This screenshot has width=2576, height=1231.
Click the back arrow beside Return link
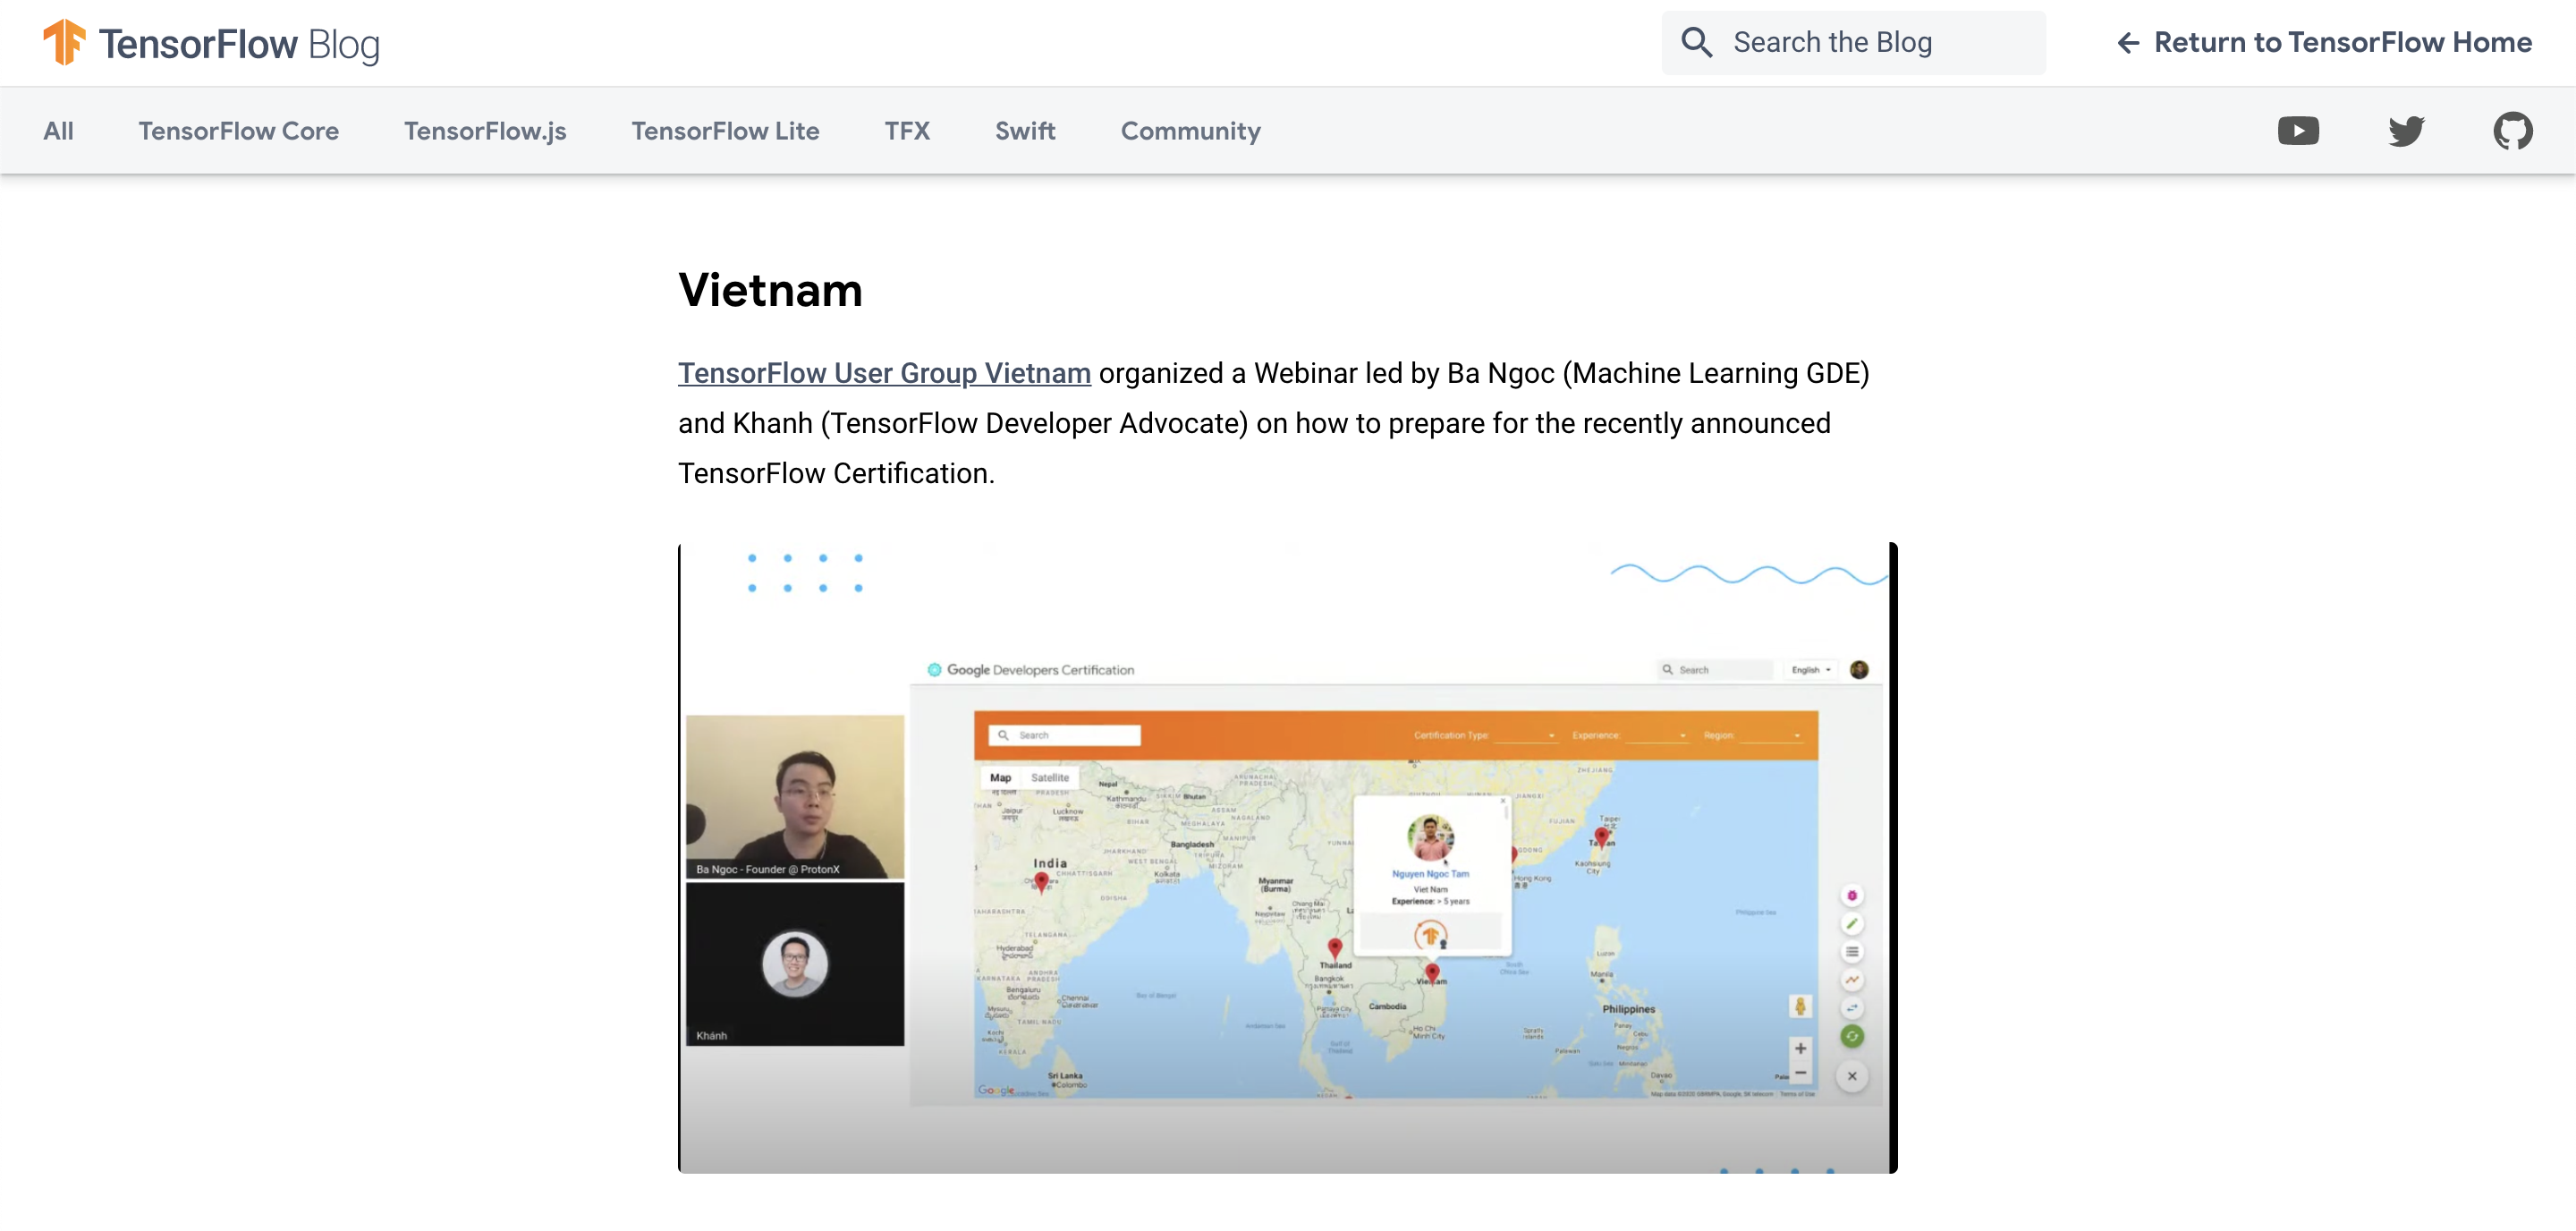2127,43
